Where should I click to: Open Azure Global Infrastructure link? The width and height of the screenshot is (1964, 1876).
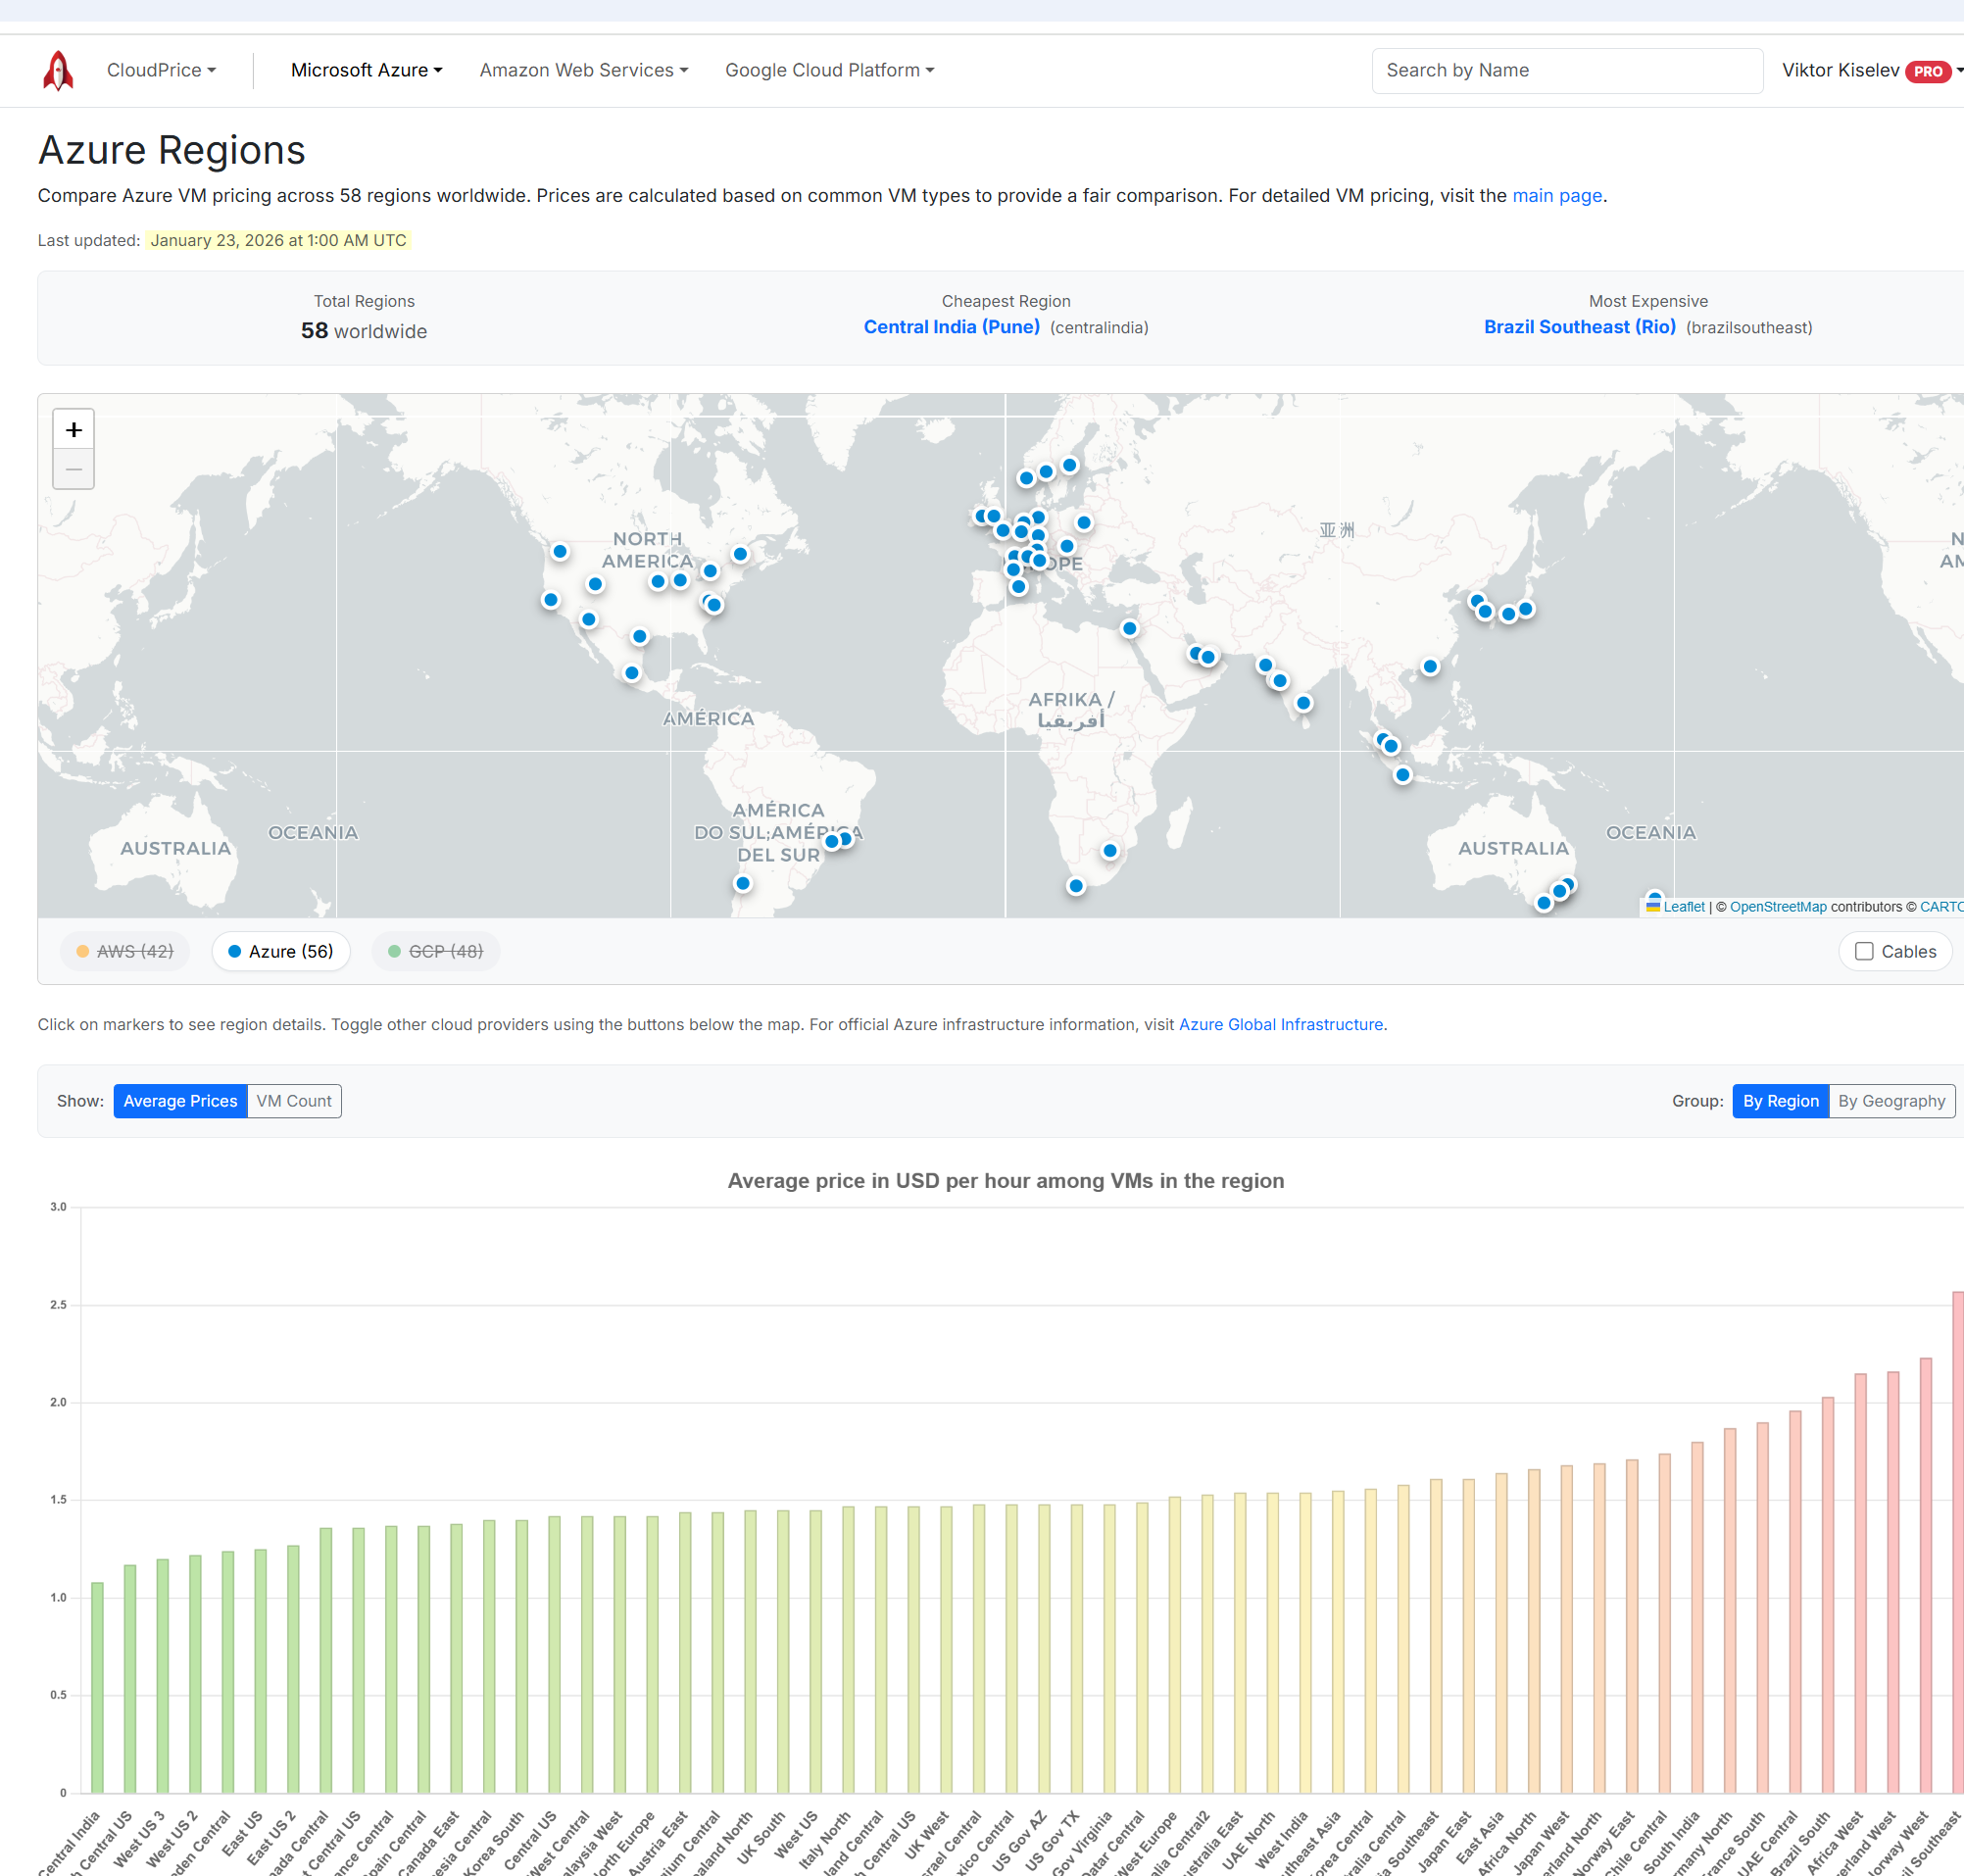tap(1280, 1024)
